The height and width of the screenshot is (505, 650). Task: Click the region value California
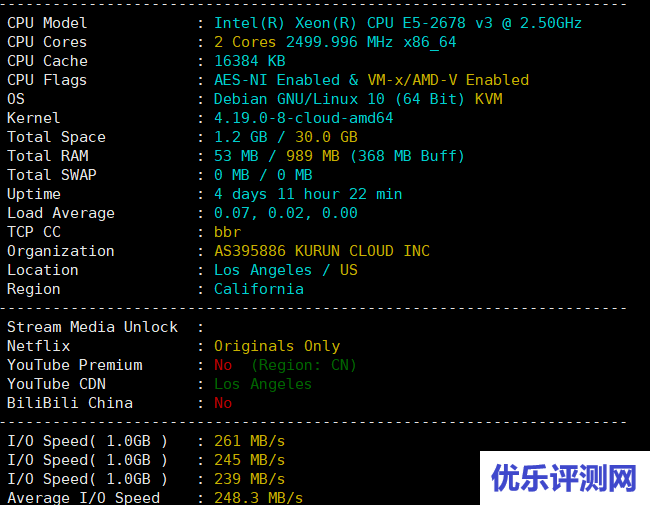[x=259, y=289]
